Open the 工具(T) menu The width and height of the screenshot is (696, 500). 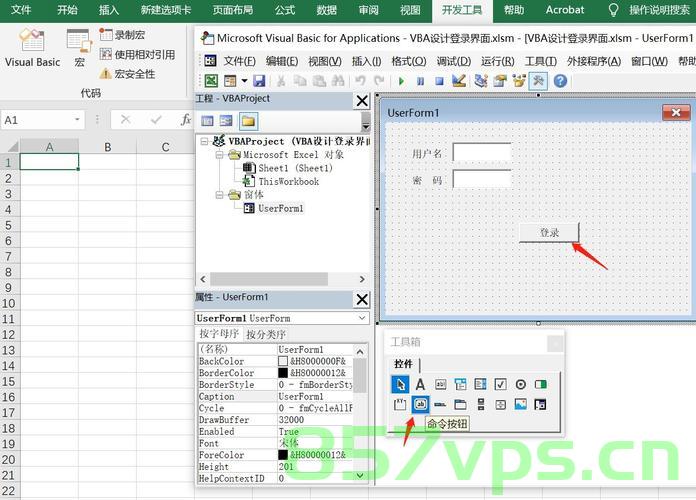click(x=541, y=61)
